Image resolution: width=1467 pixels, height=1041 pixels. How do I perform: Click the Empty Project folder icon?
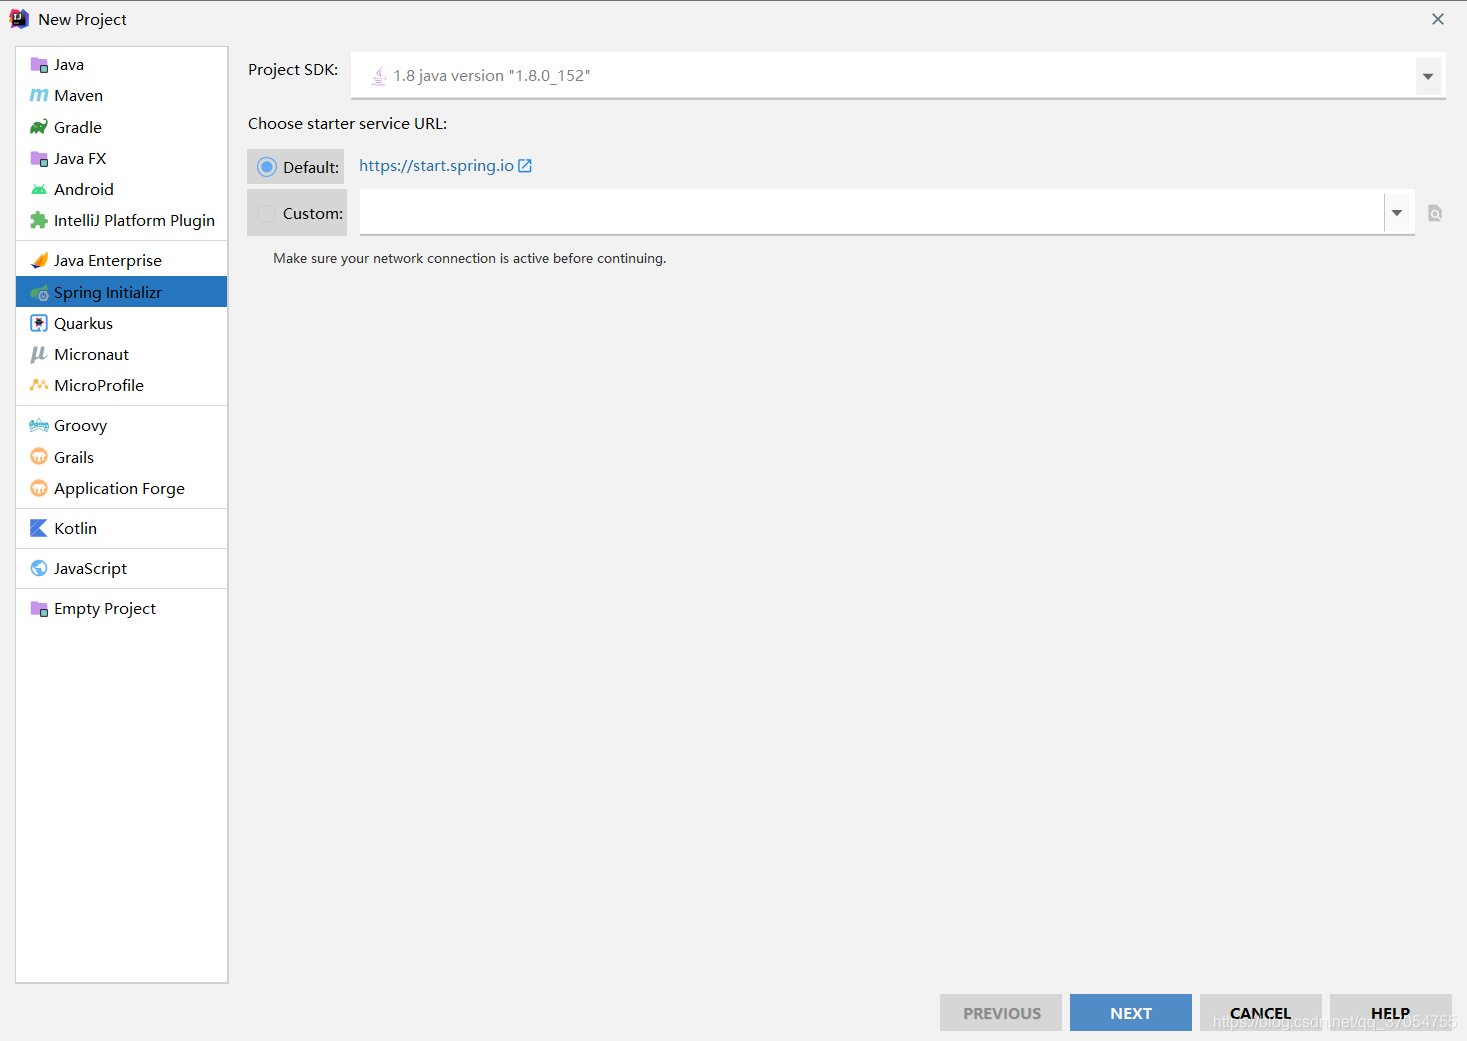[39, 609]
